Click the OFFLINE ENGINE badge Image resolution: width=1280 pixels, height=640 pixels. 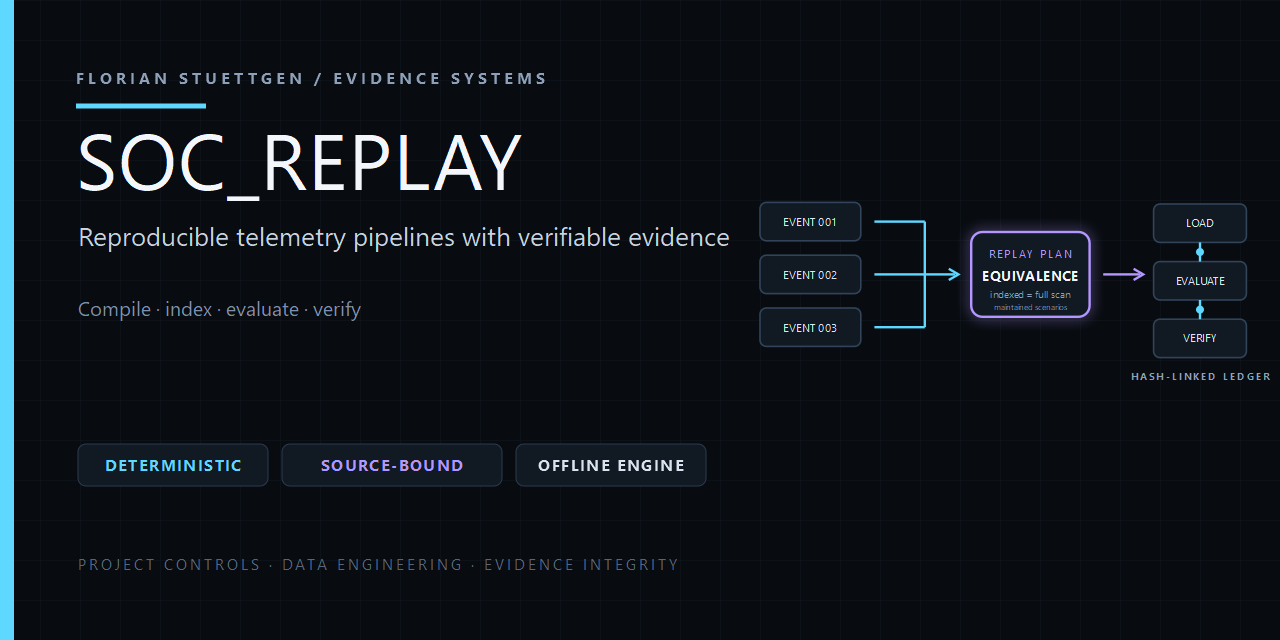coord(611,465)
